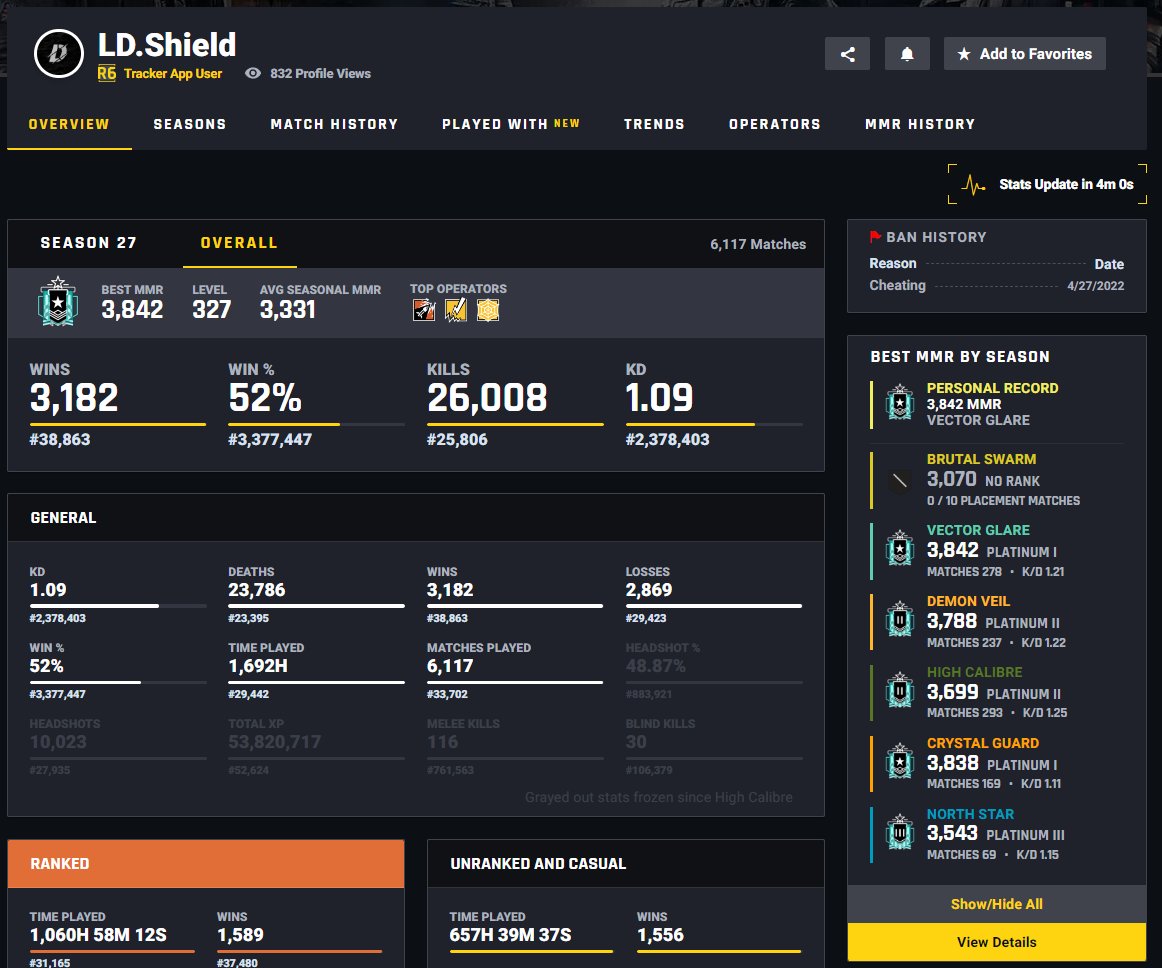Click the Demon Veil rank emblem
This screenshot has height=968, width=1162.
tap(900, 619)
